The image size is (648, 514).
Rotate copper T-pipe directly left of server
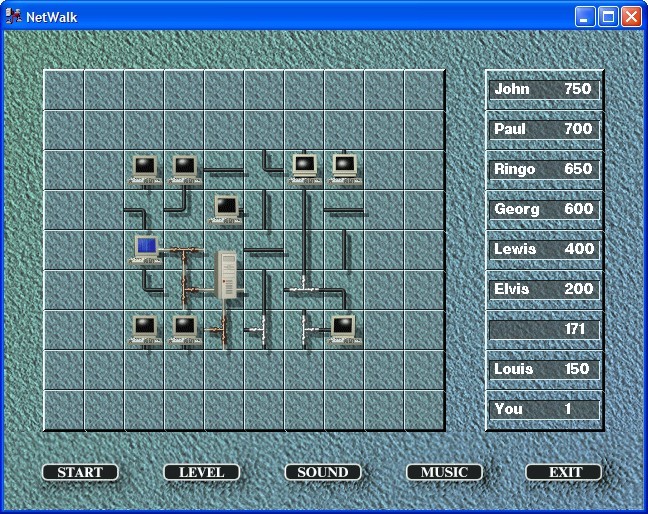coord(185,290)
